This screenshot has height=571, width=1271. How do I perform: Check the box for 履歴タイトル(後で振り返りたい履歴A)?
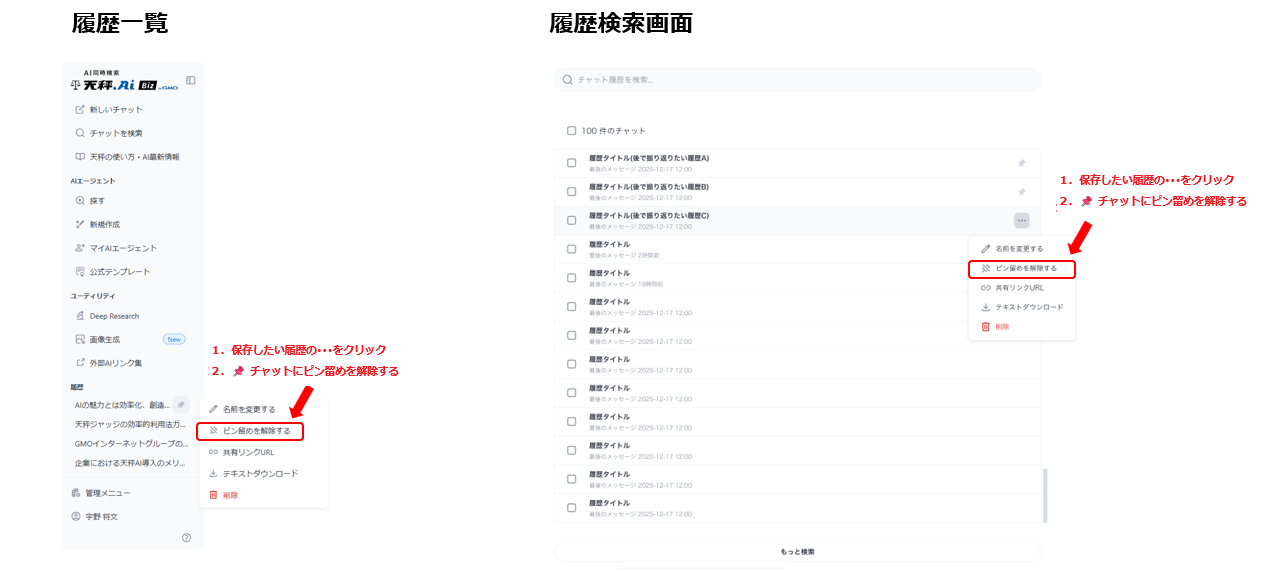click(572, 163)
